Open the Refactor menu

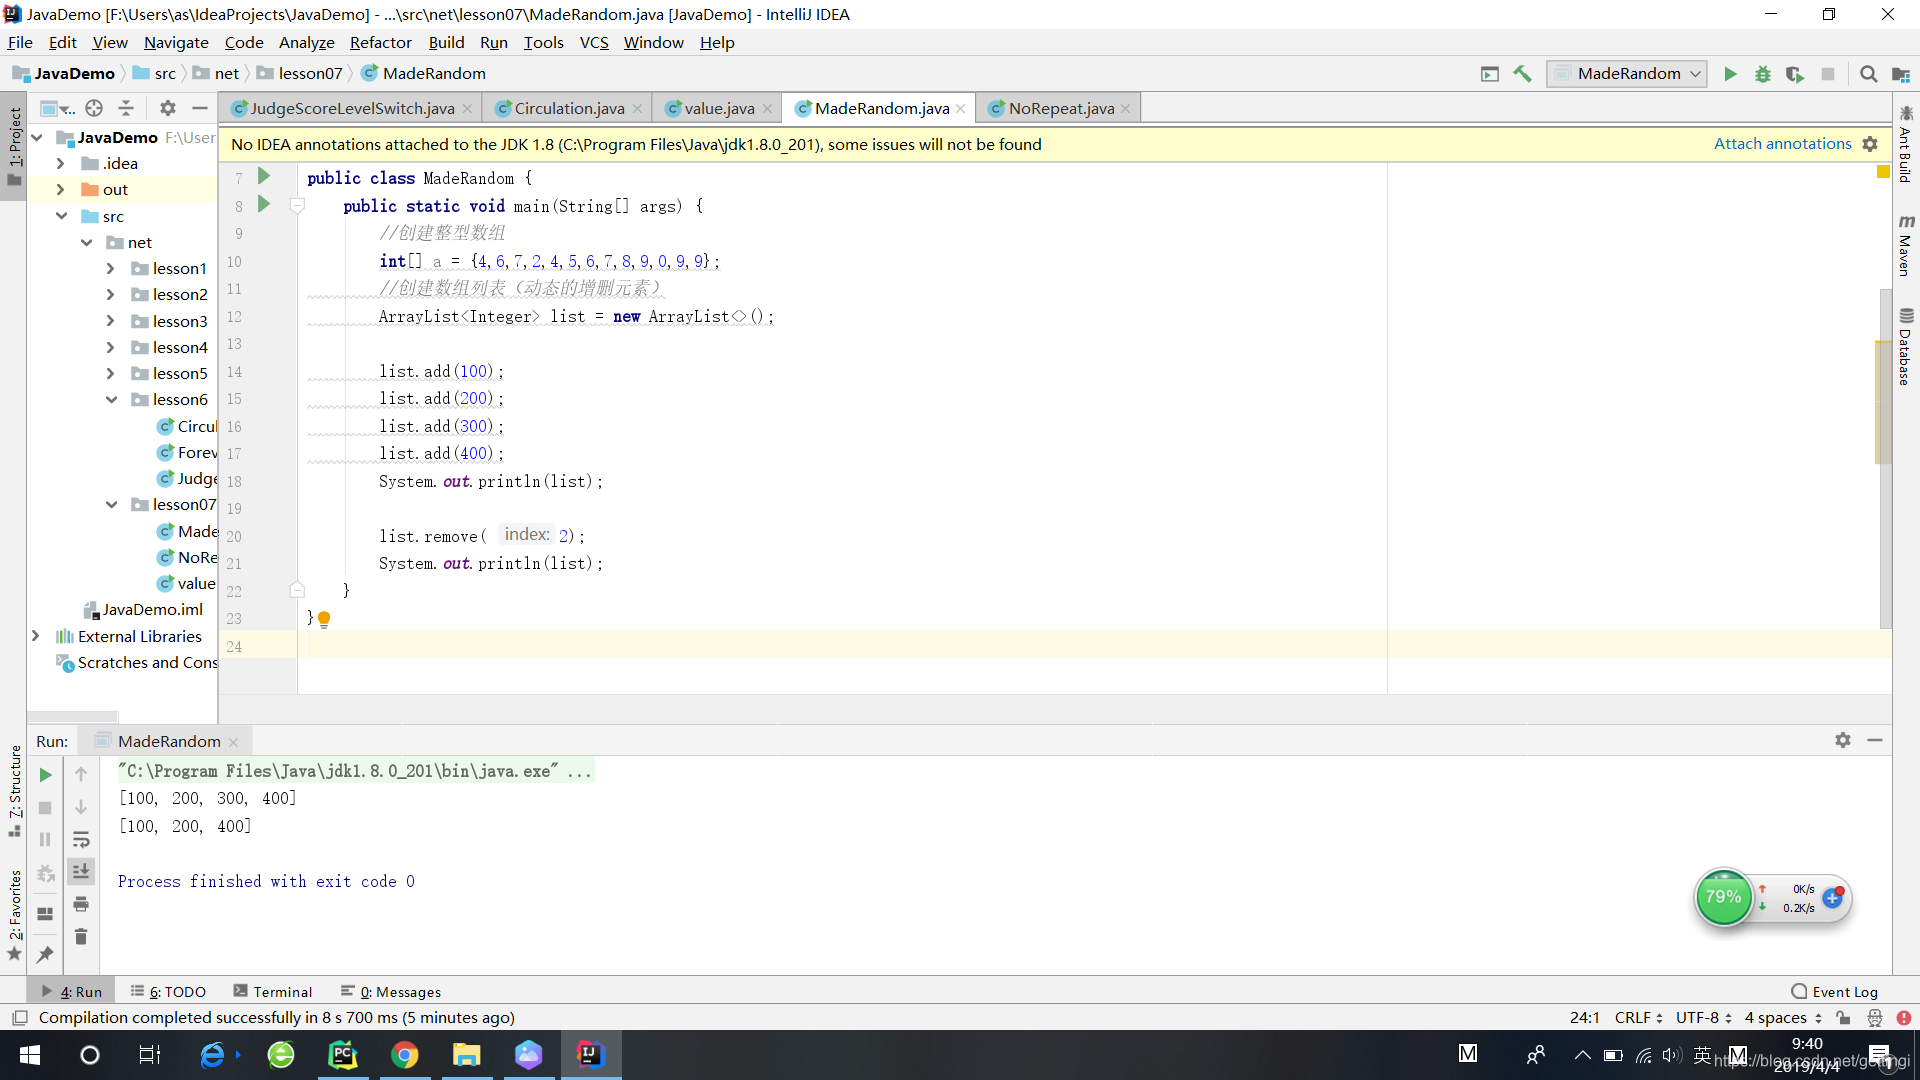(x=380, y=42)
